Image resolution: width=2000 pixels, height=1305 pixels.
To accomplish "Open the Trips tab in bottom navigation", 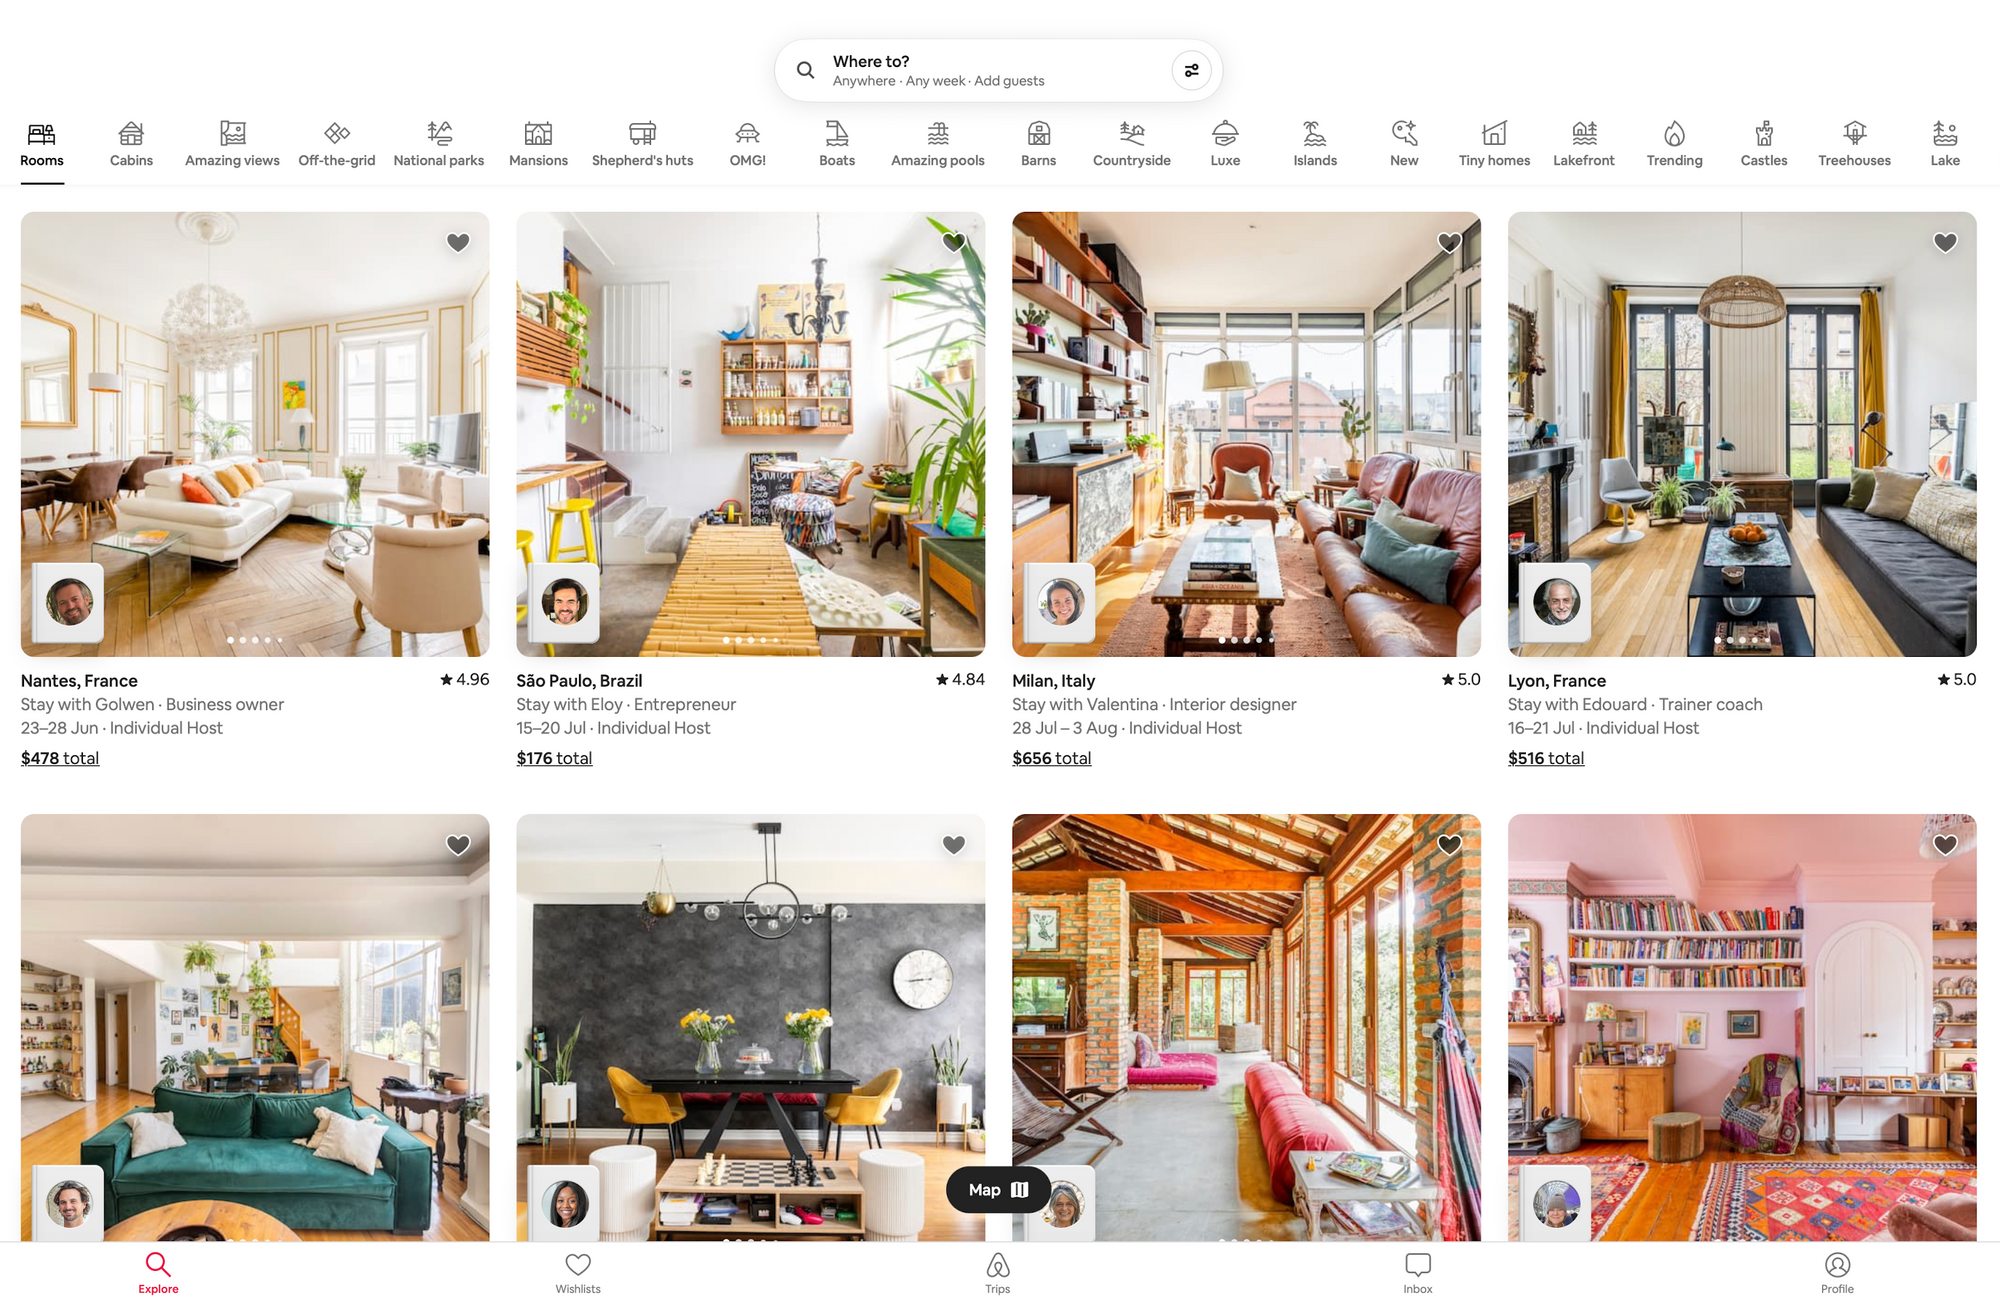I will click(997, 1273).
